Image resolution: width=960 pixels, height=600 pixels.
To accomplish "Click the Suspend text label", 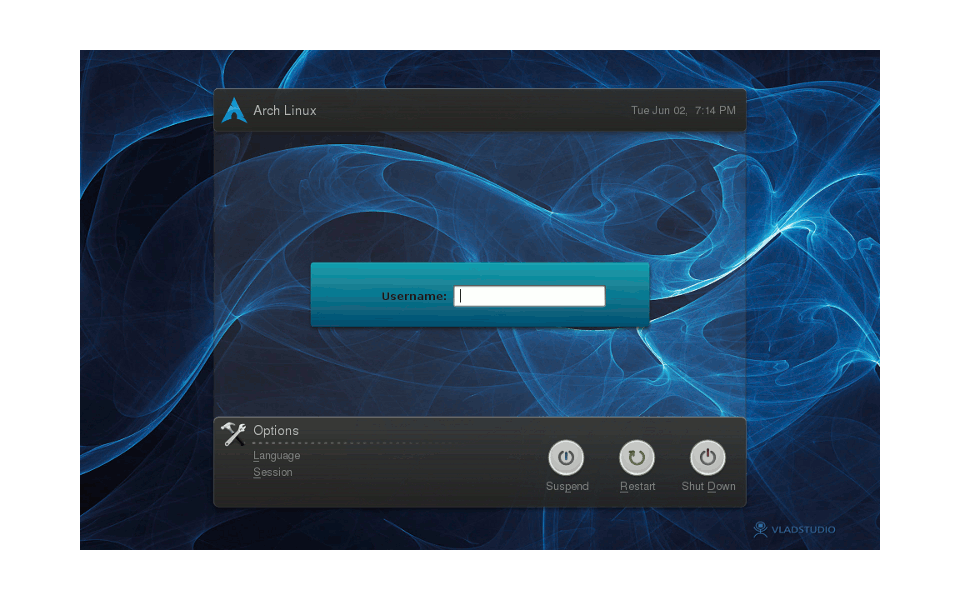I will point(567,486).
